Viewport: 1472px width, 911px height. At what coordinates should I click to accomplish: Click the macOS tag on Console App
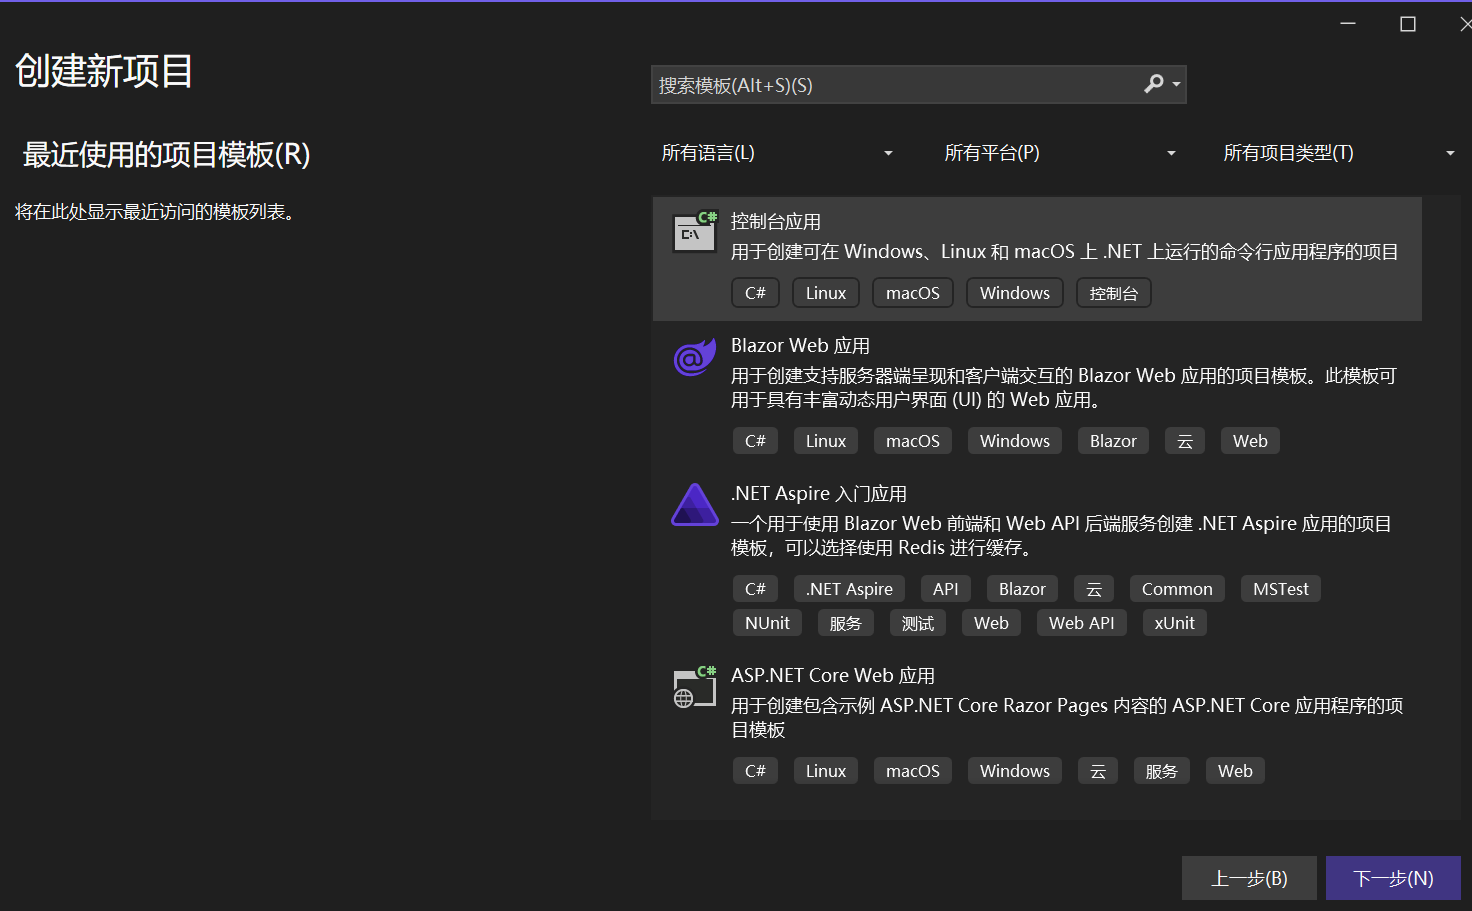[913, 293]
